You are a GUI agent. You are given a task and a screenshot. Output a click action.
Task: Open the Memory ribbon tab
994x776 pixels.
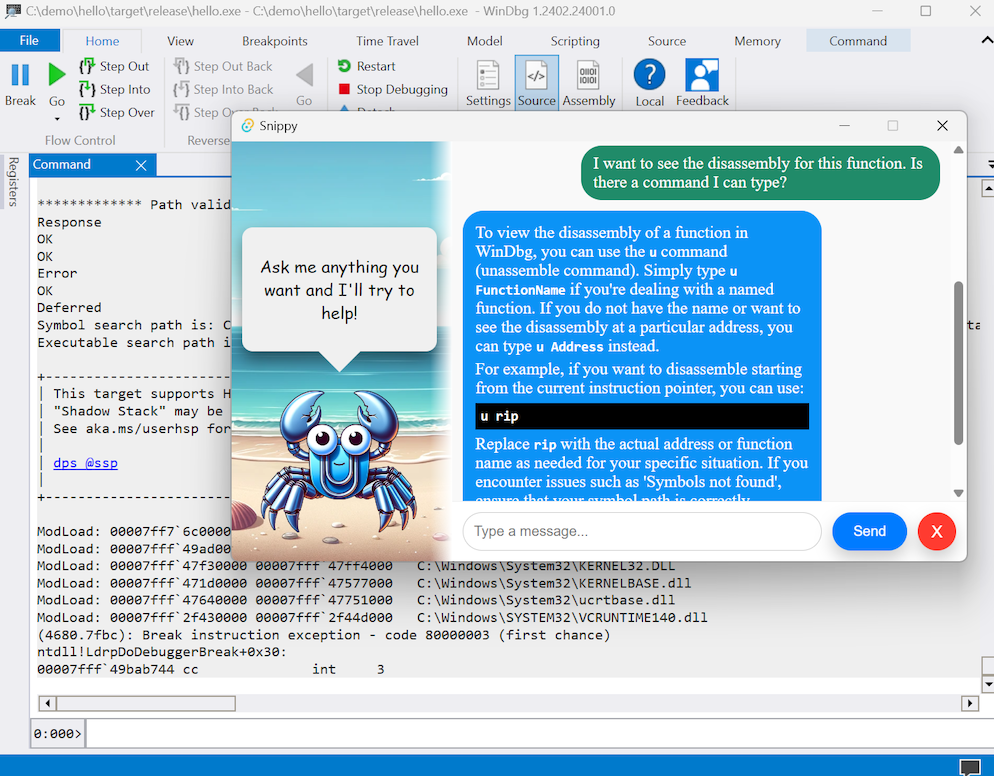point(757,41)
